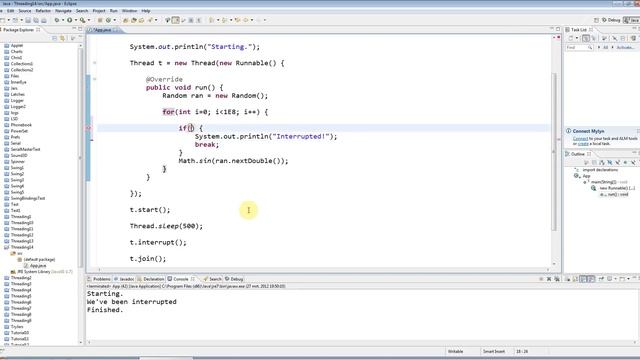Screen dimensions: 640x360
Task: Click Remove Launch X icon in Console
Action: pos(549,279)
